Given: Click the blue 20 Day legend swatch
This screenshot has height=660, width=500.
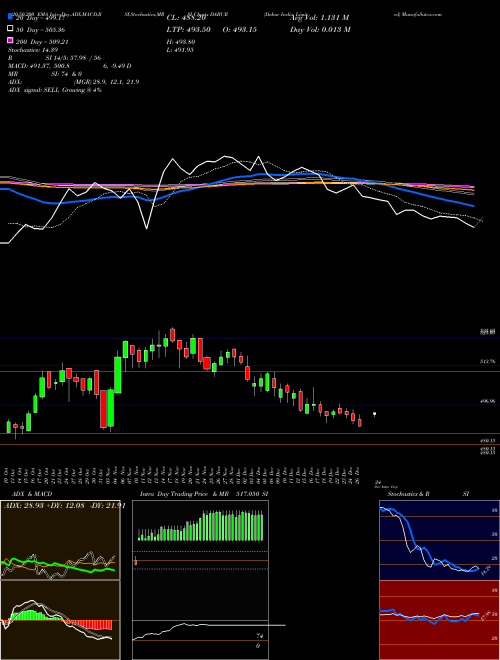Looking at the screenshot, I should [11, 17].
